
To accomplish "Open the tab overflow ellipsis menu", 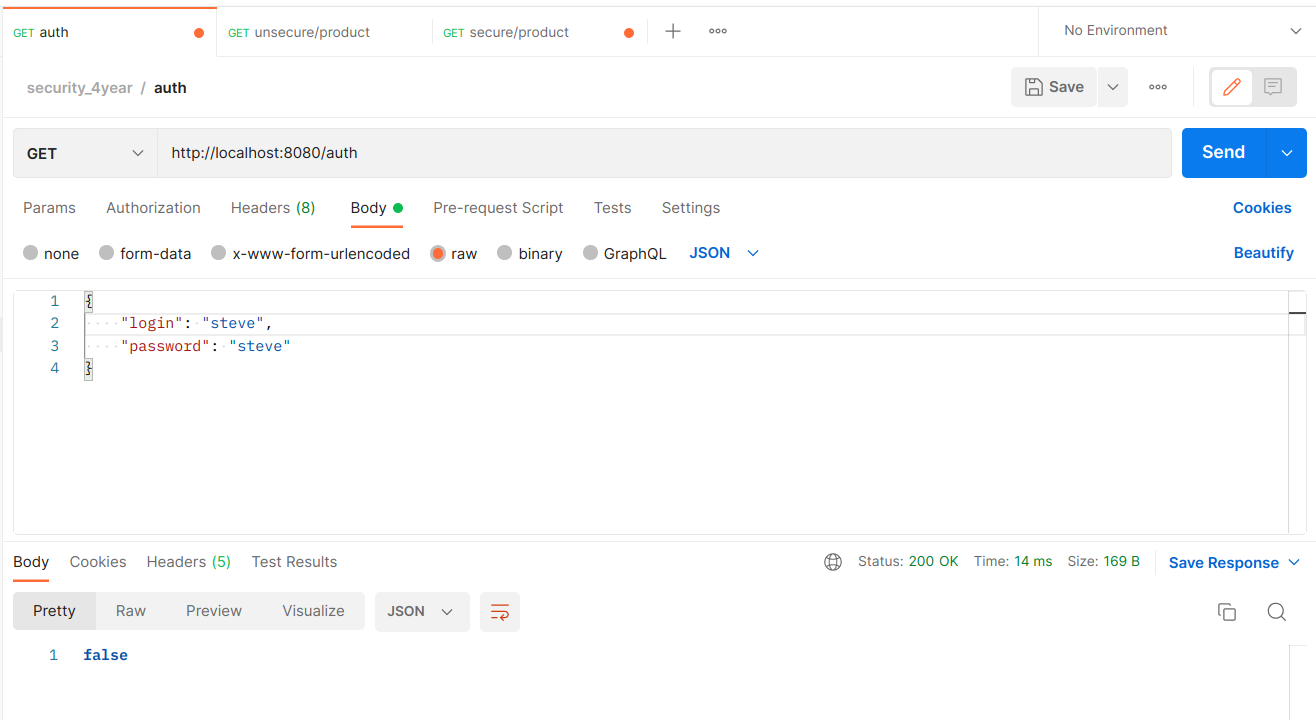I will [716, 31].
